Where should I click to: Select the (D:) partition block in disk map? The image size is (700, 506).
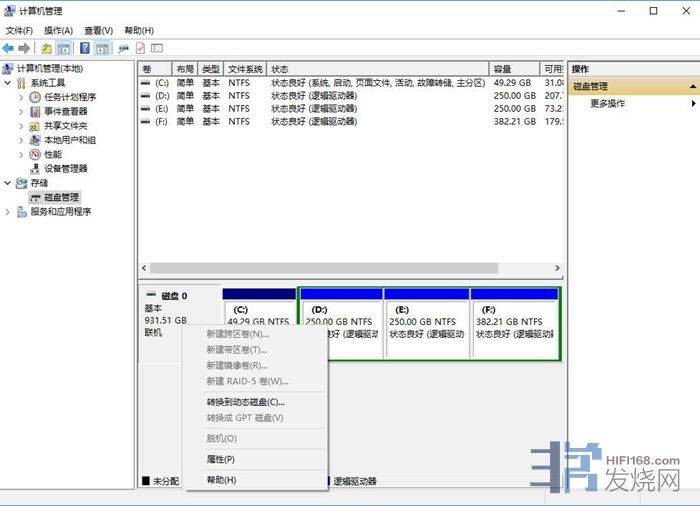[340, 322]
